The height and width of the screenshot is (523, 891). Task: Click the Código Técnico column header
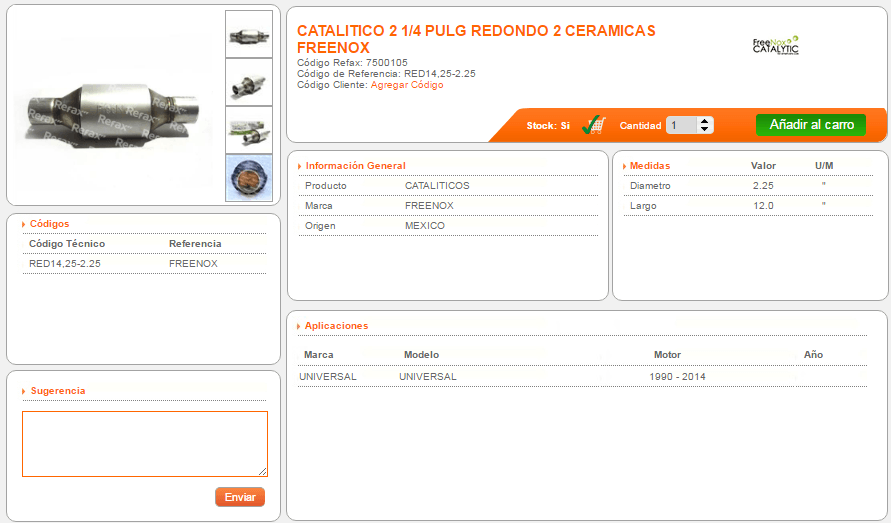67,244
